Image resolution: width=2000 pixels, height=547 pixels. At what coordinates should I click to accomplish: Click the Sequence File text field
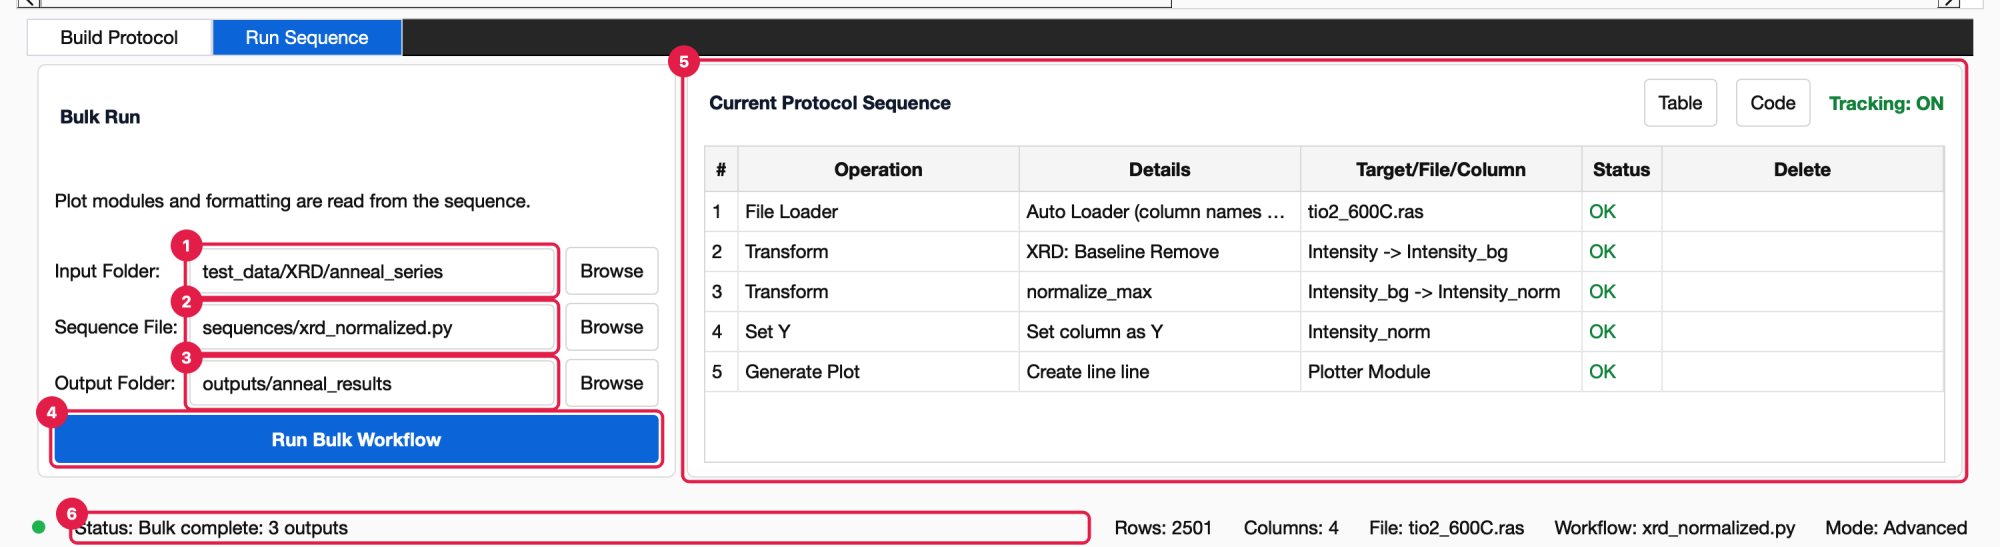click(372, 327)
